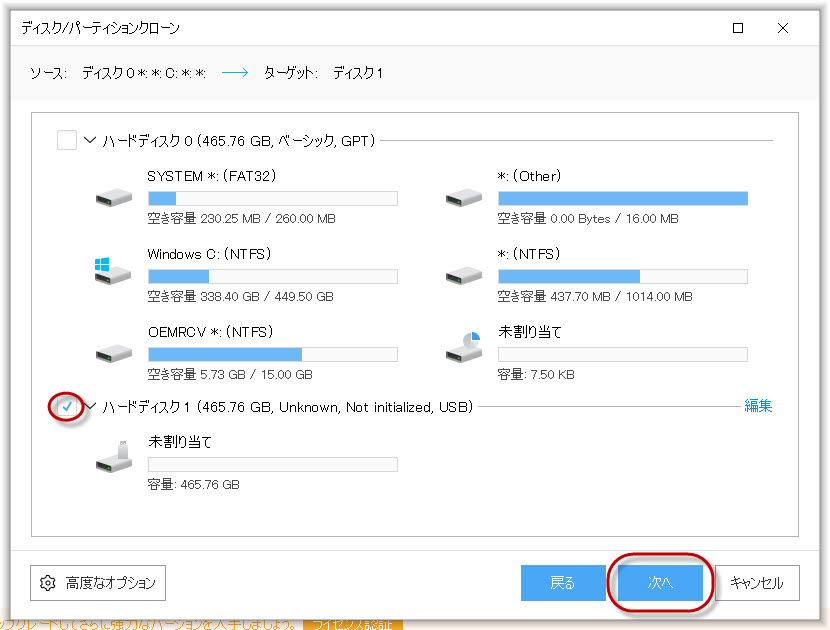Click the 次へ button
The image size is (830, 630).
point(660,583)
